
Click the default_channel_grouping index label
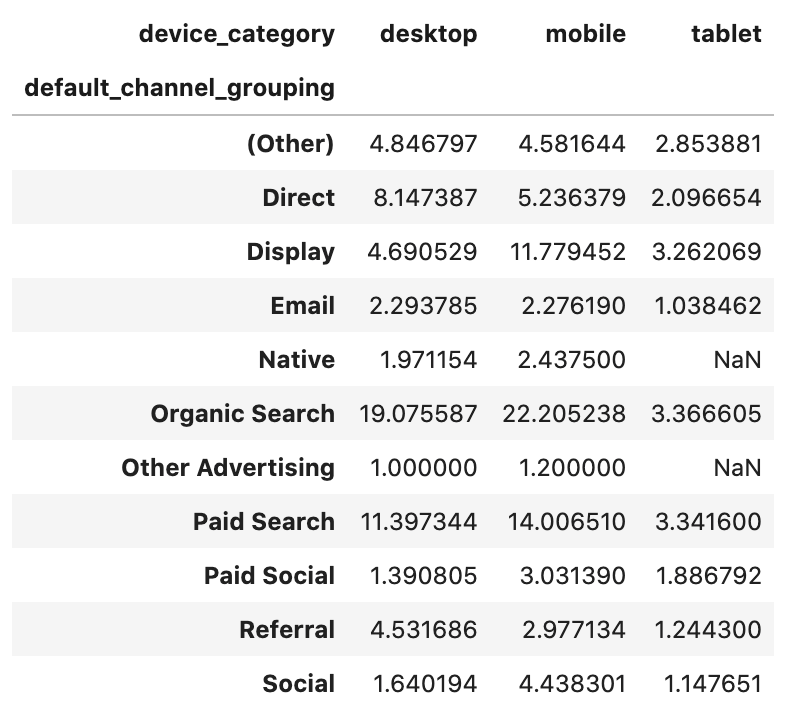click(179, 88)
